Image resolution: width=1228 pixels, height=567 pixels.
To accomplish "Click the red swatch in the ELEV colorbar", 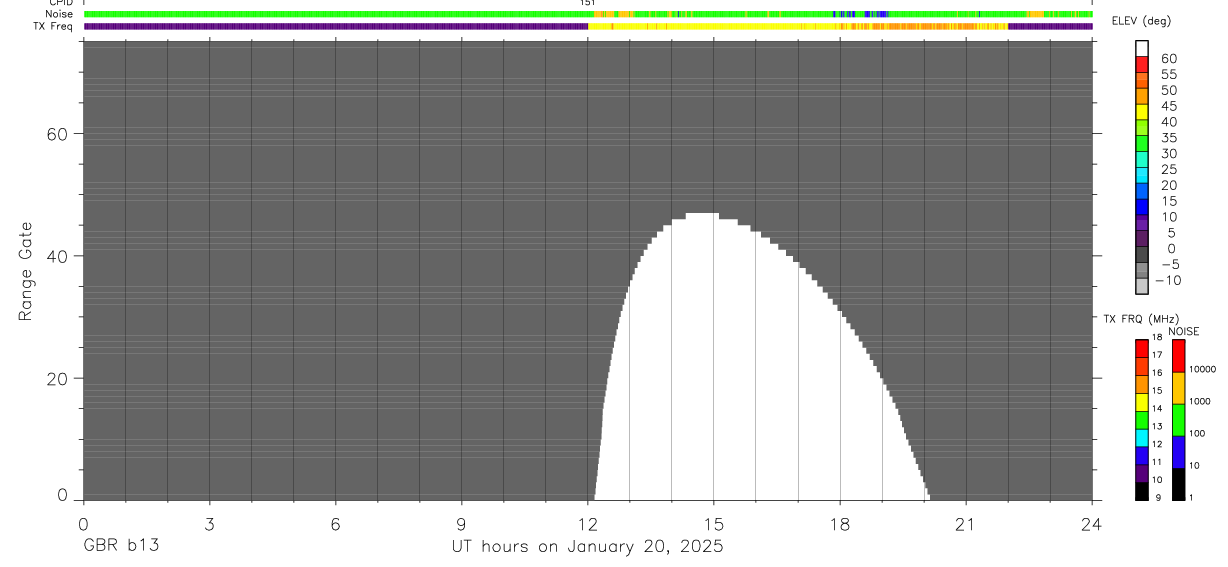I will click(1142, 64).
